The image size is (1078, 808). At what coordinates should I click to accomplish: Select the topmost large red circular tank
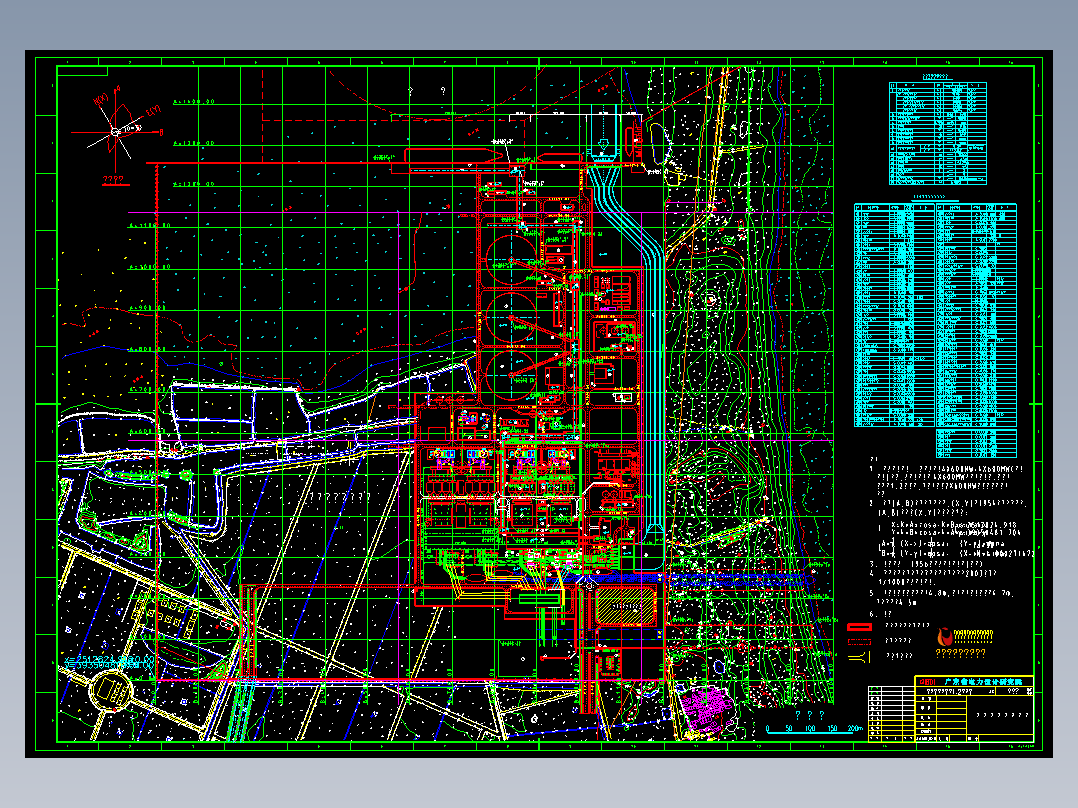click(511, 260)
